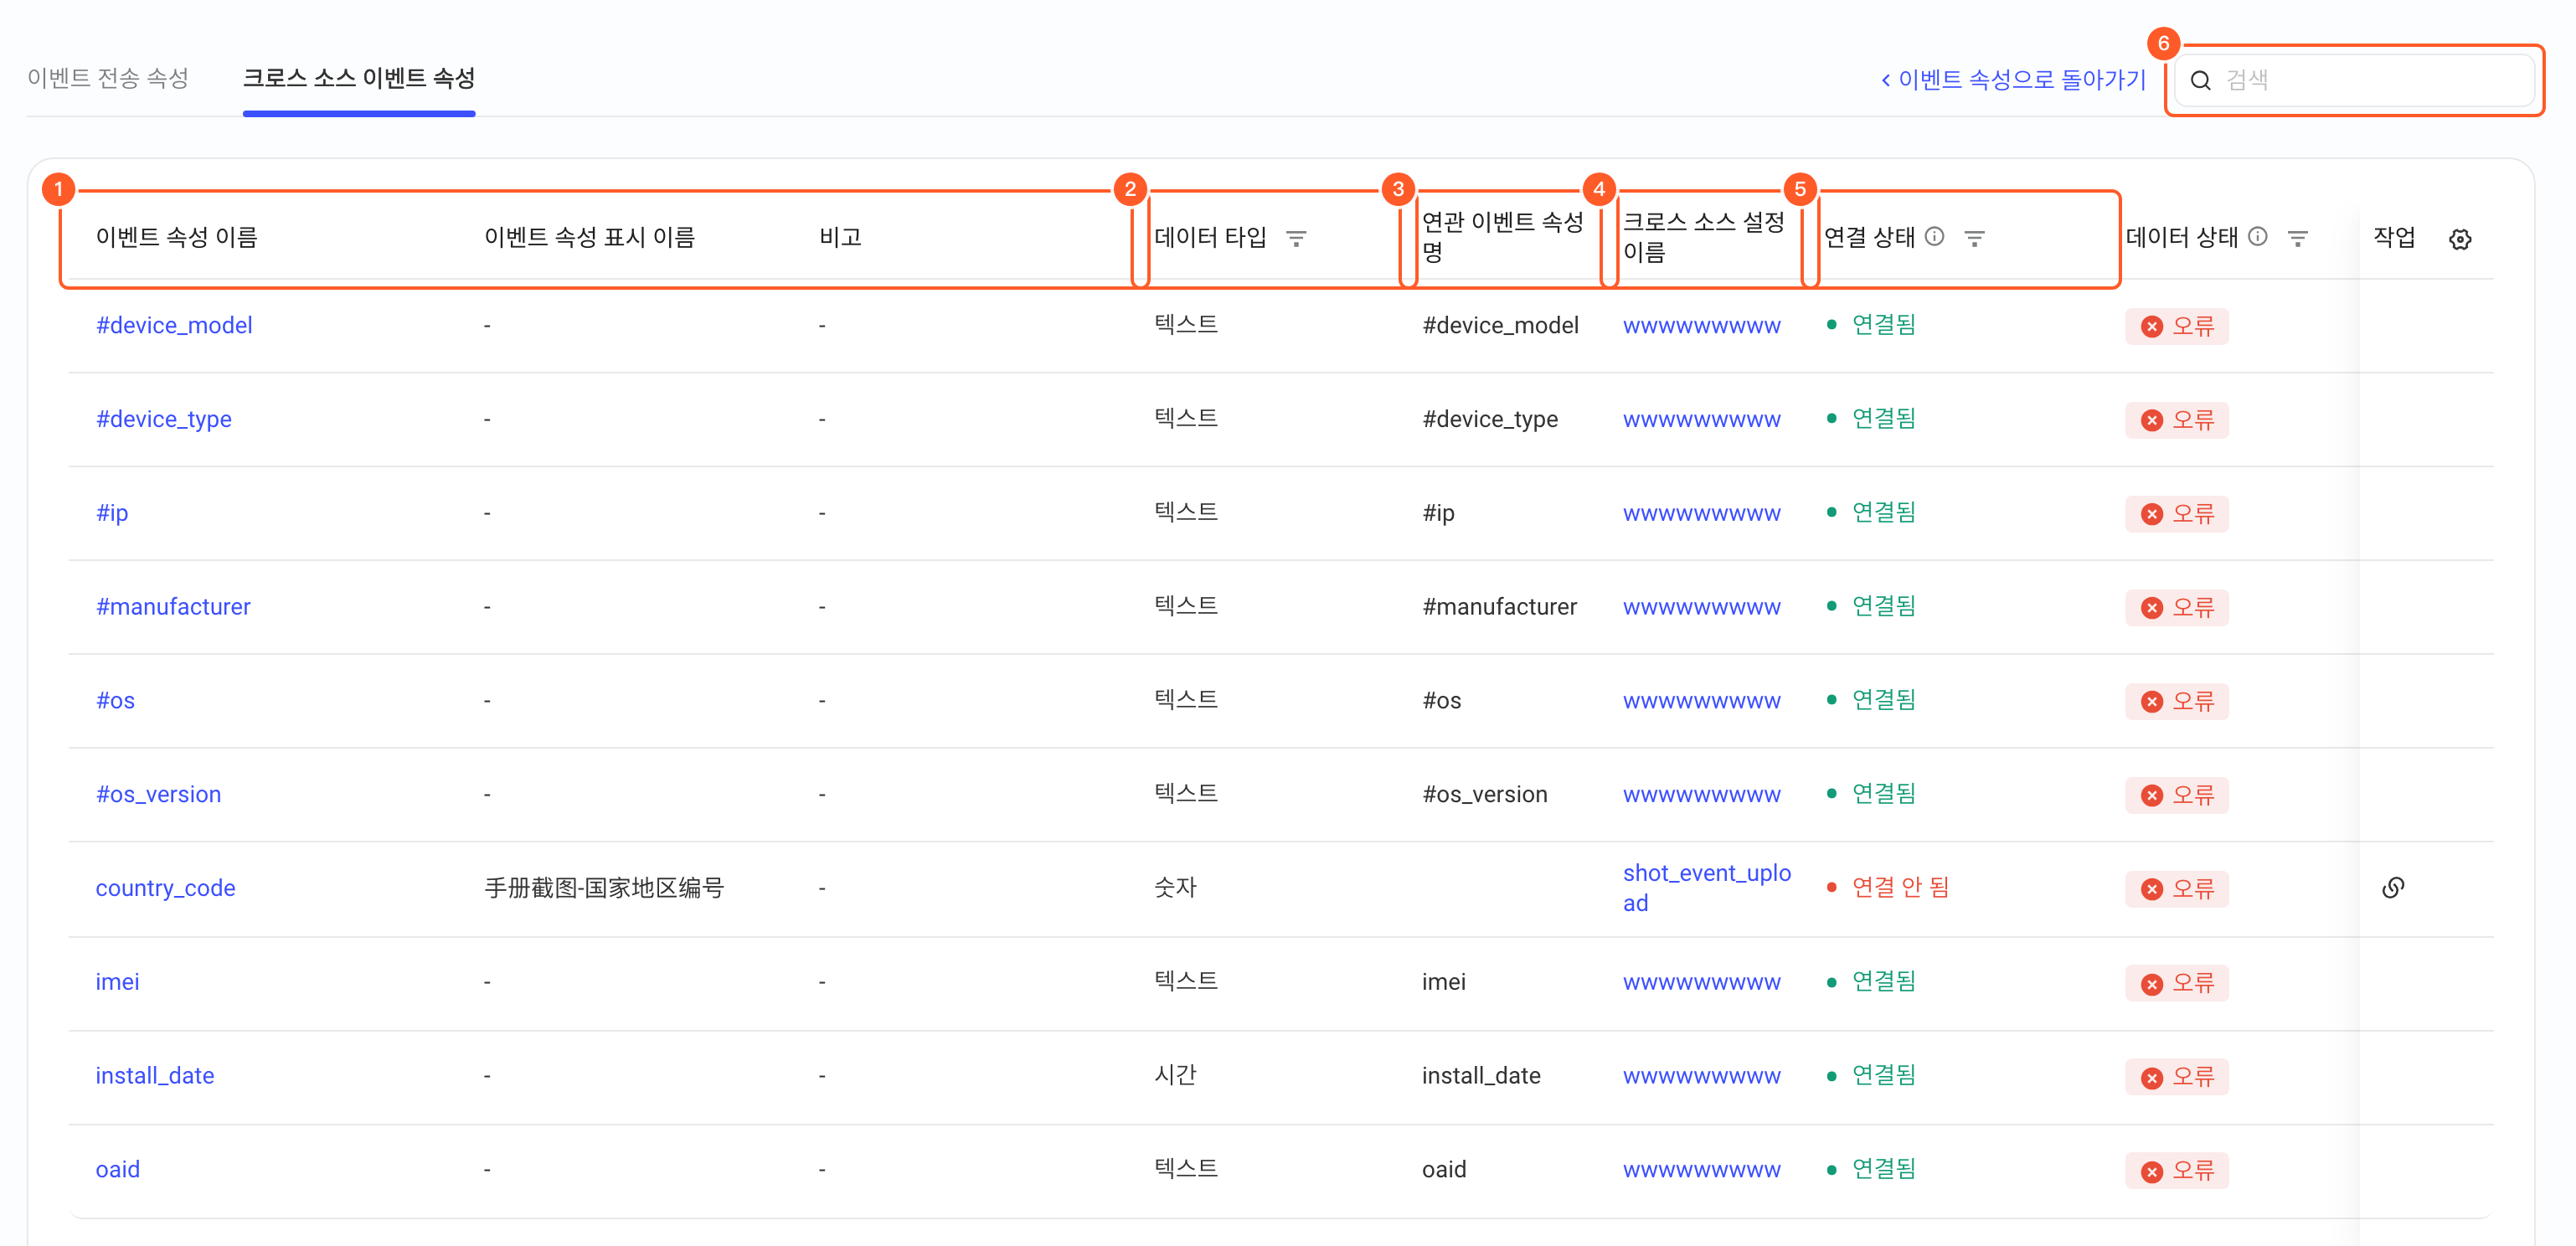Click 오류 badge in country_code row
The image size is (2576, 1246).
[2177, 889]
